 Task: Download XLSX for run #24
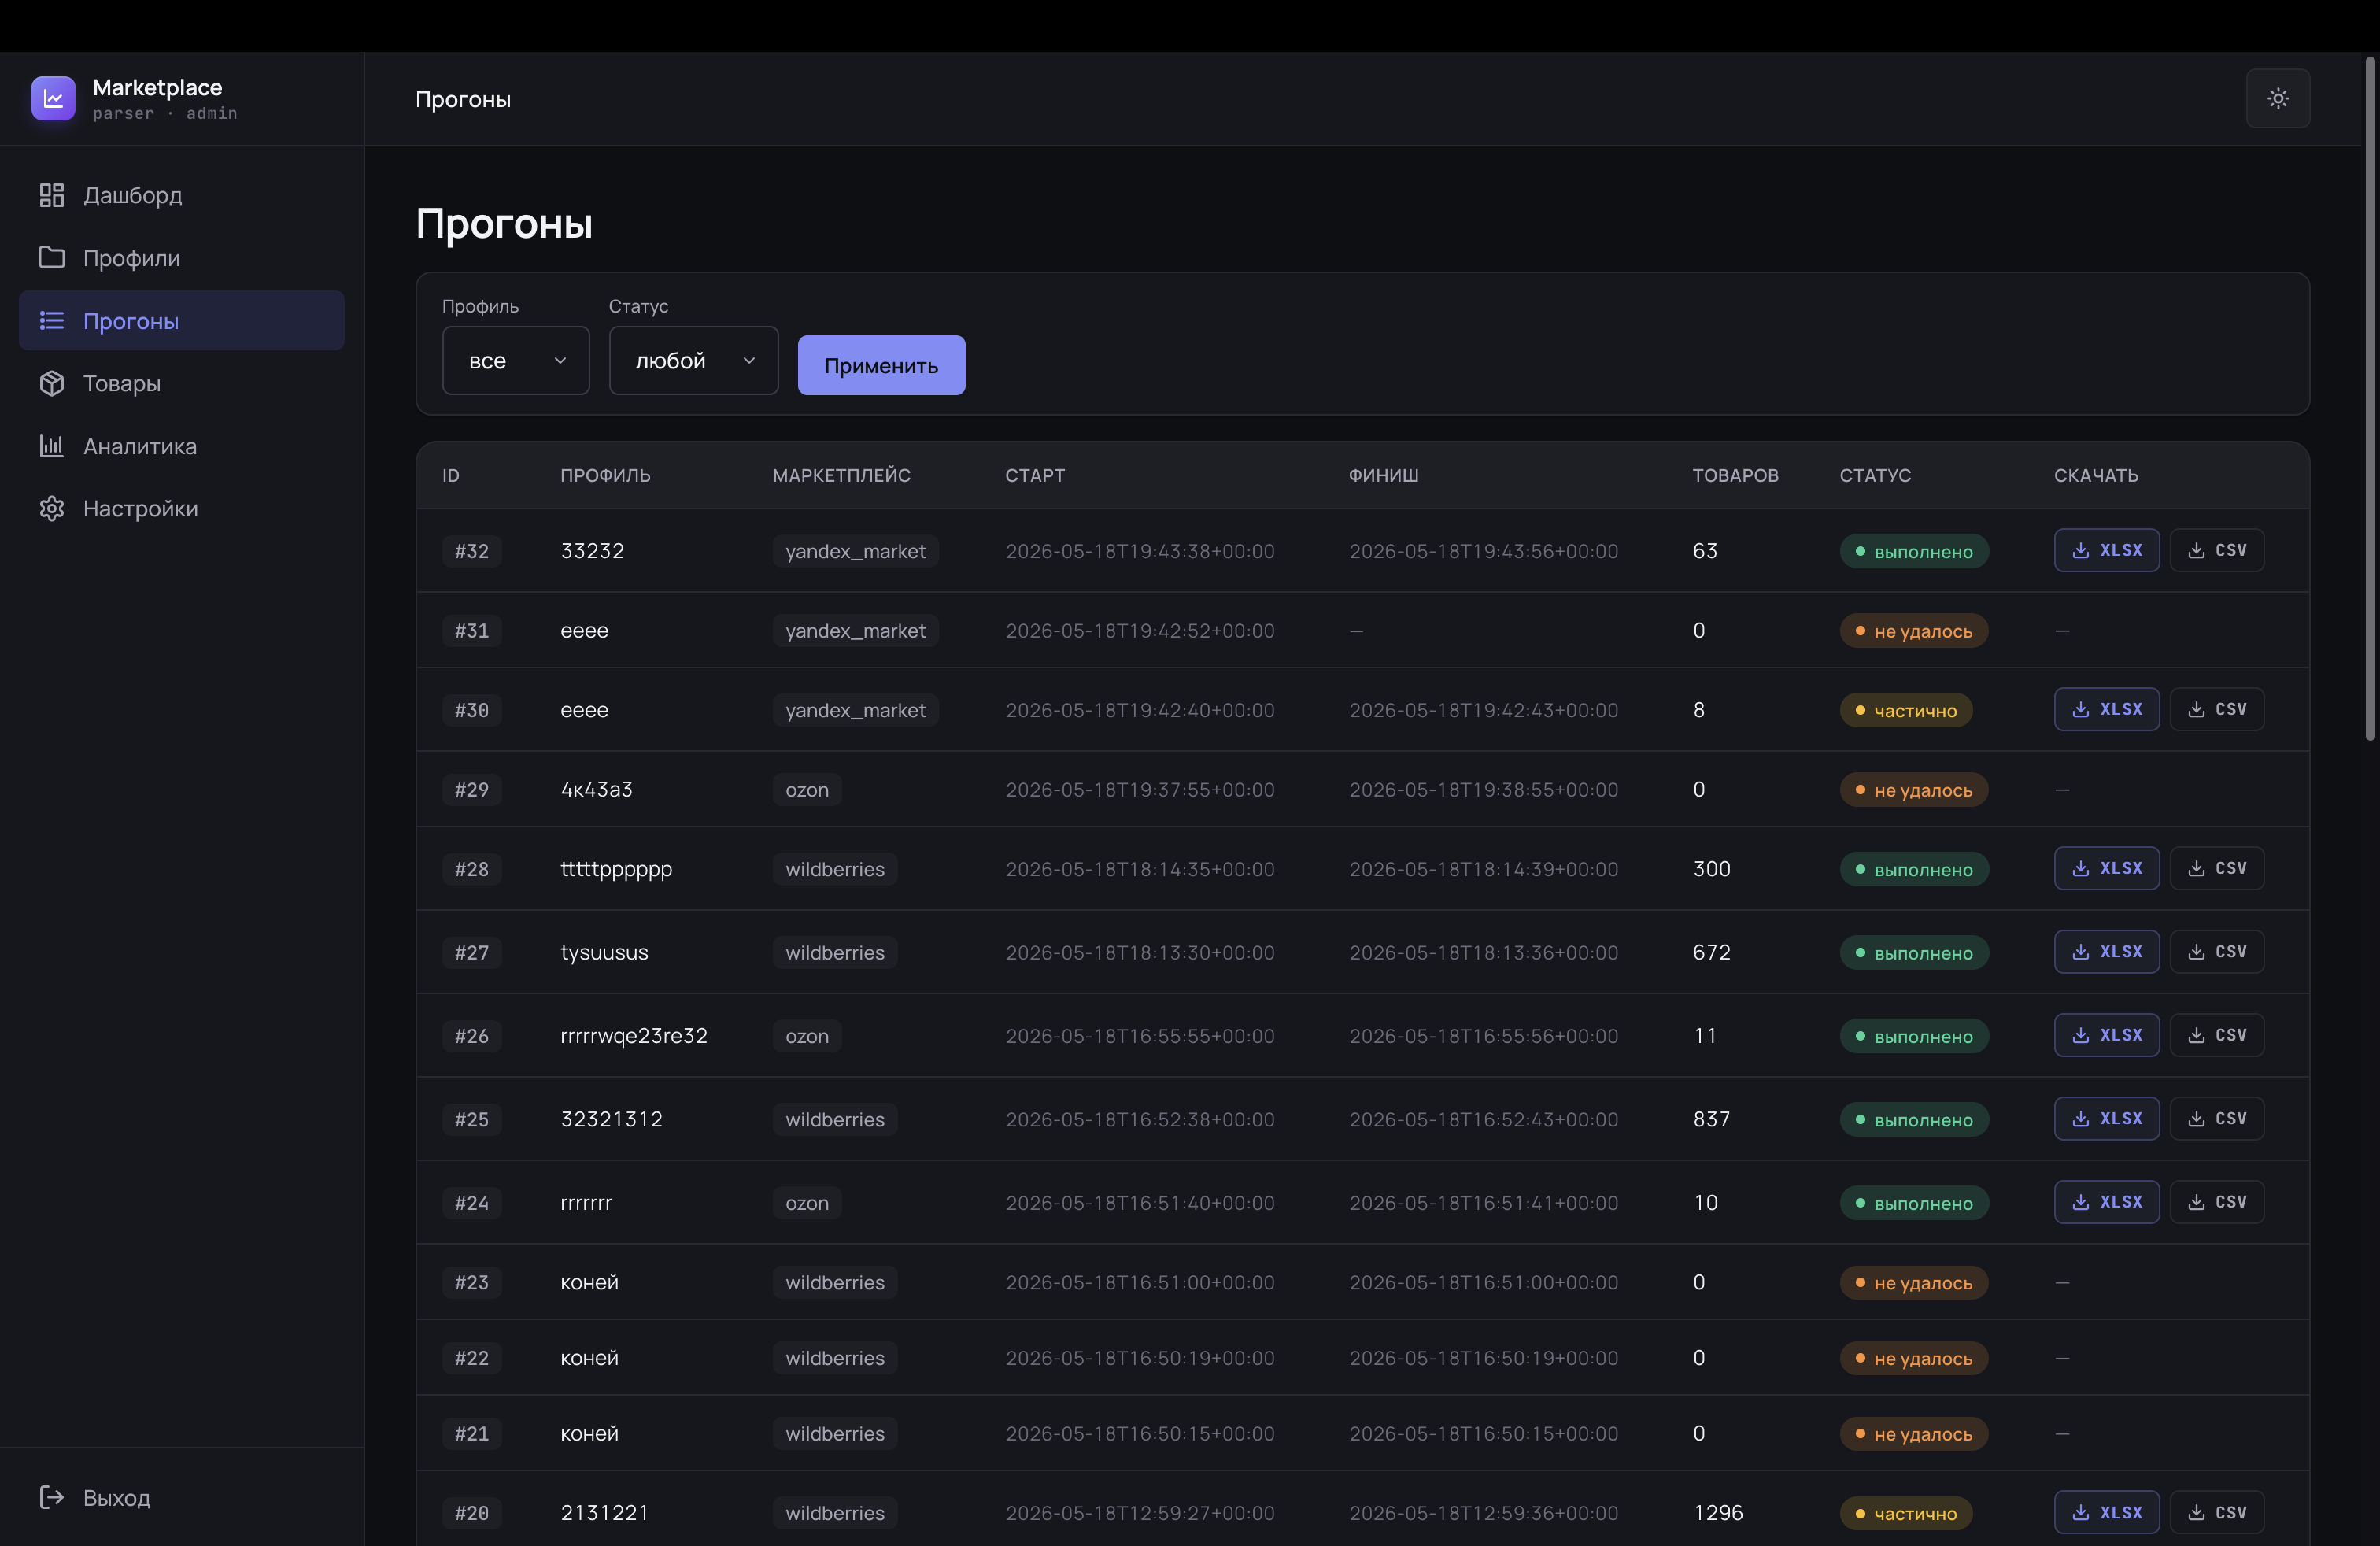2106,1202
